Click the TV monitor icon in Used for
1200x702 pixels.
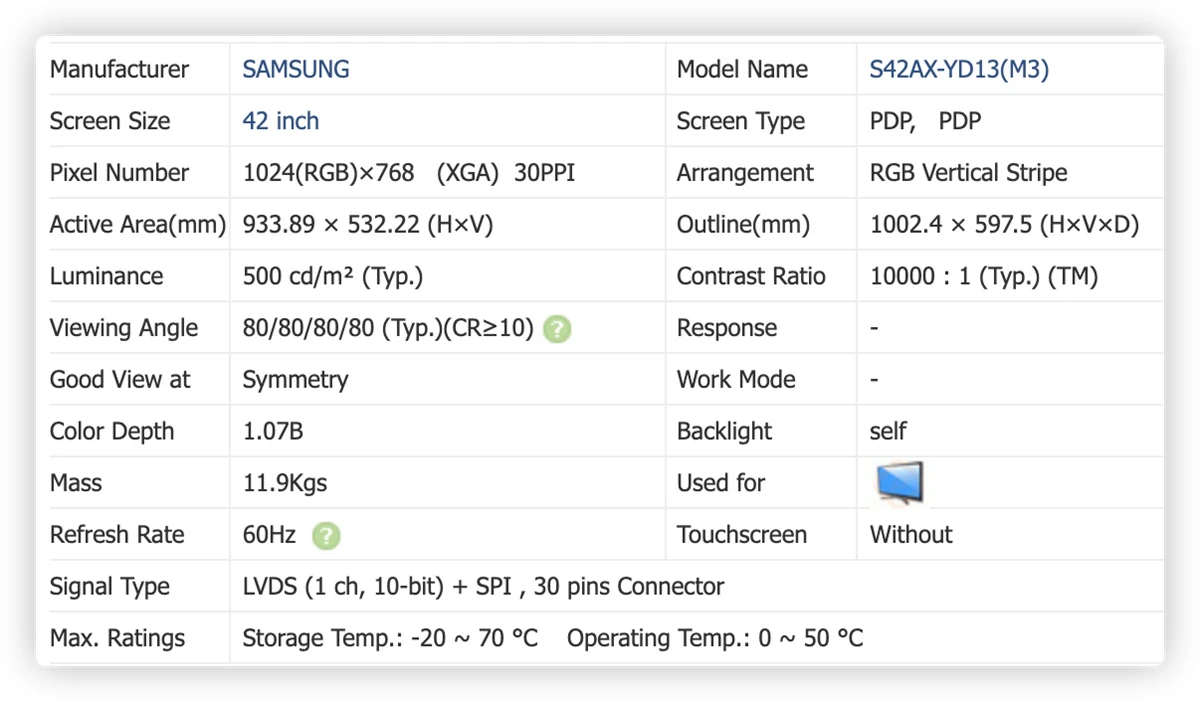(898, 483)
